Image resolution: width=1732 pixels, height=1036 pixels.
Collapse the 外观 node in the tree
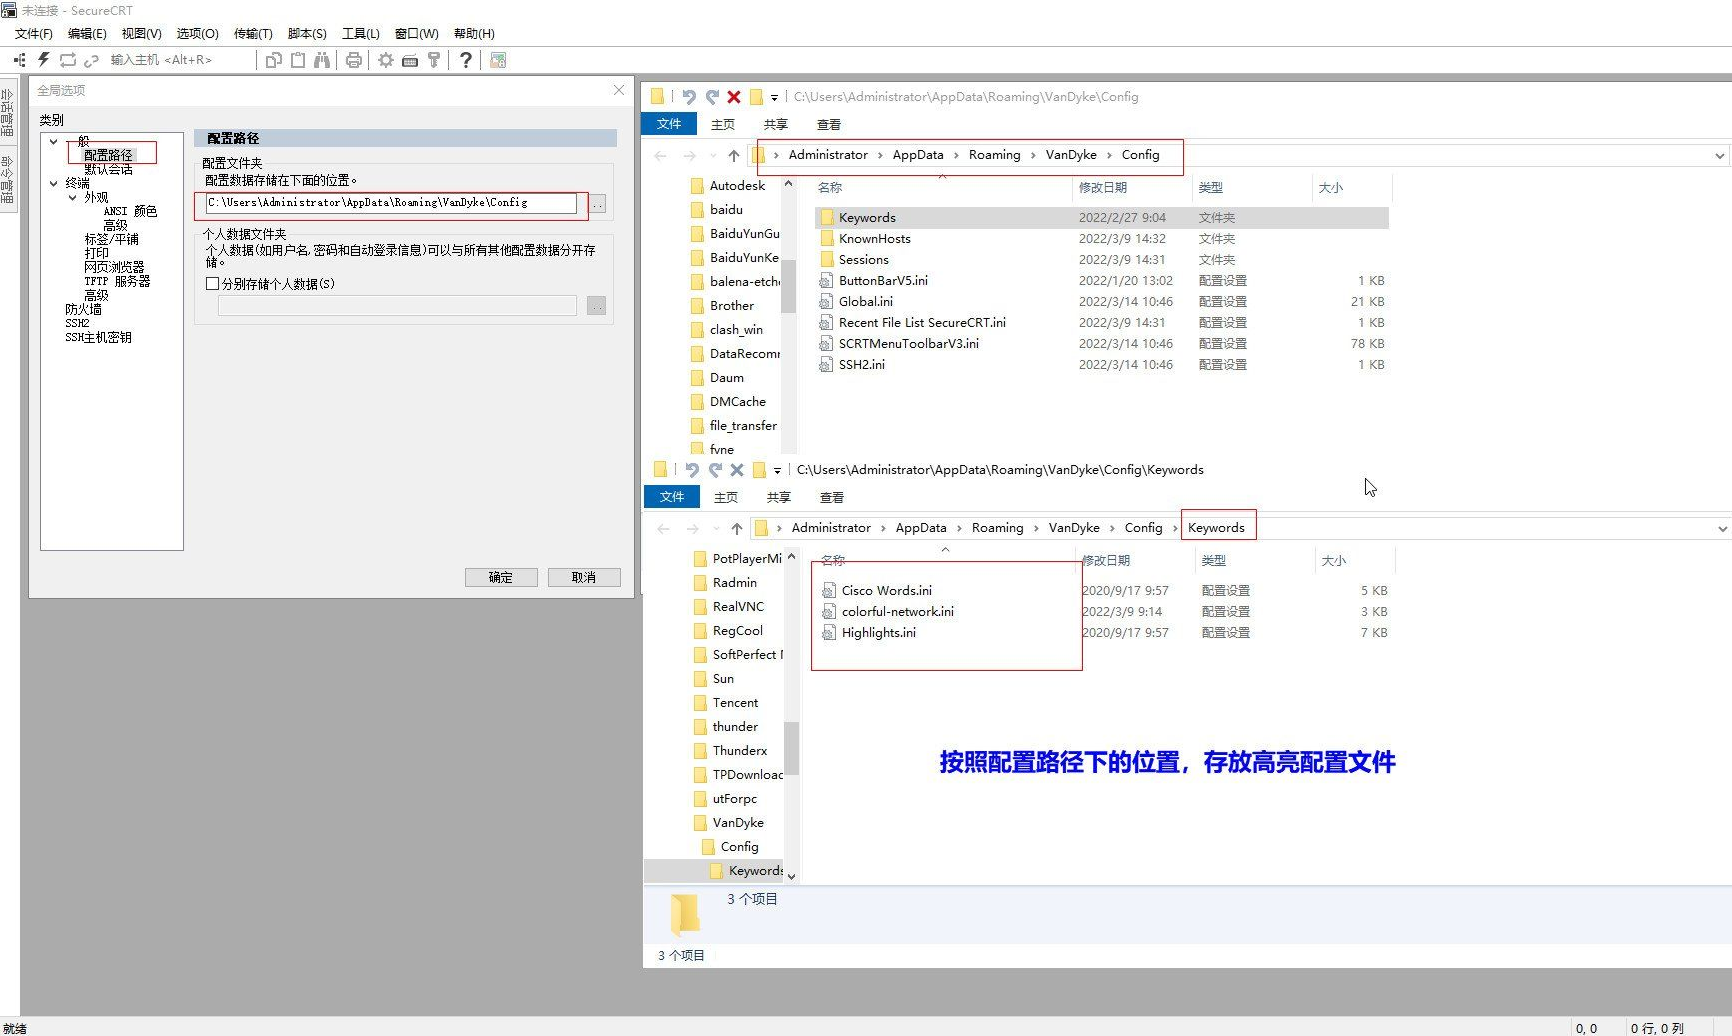click(x=72, y=197)
